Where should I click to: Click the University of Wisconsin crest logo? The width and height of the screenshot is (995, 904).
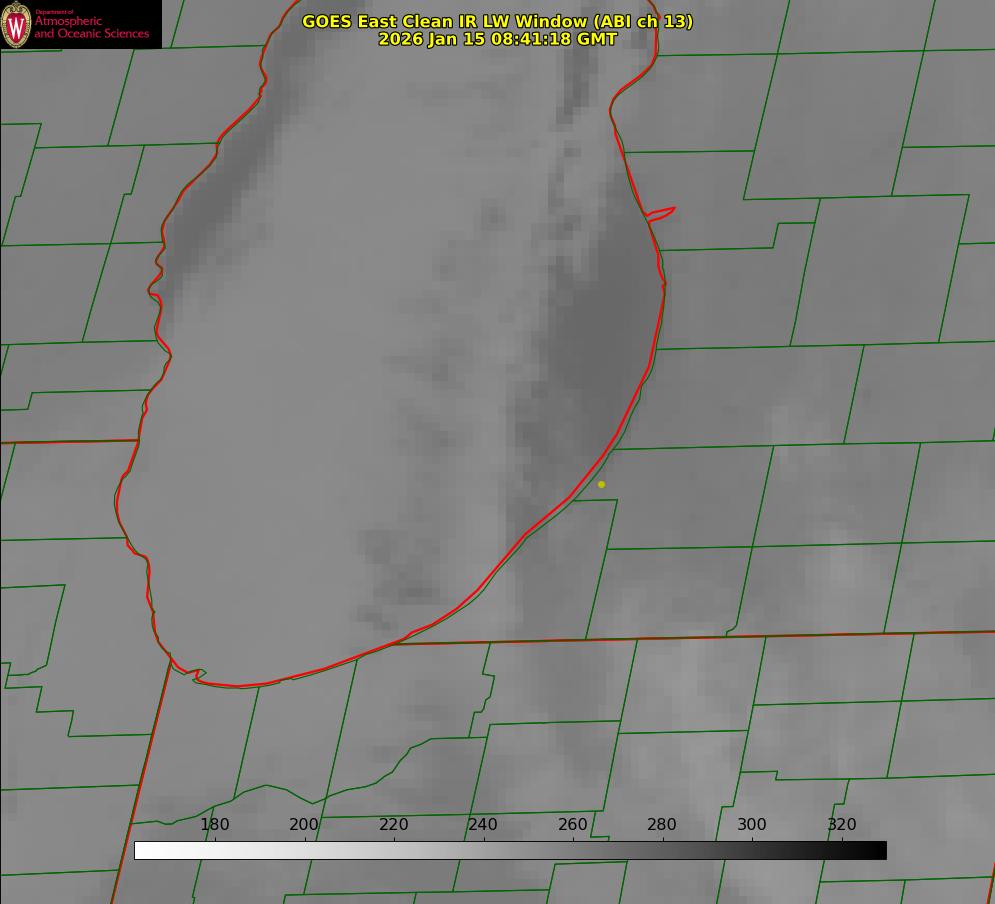tap(16, 25)
